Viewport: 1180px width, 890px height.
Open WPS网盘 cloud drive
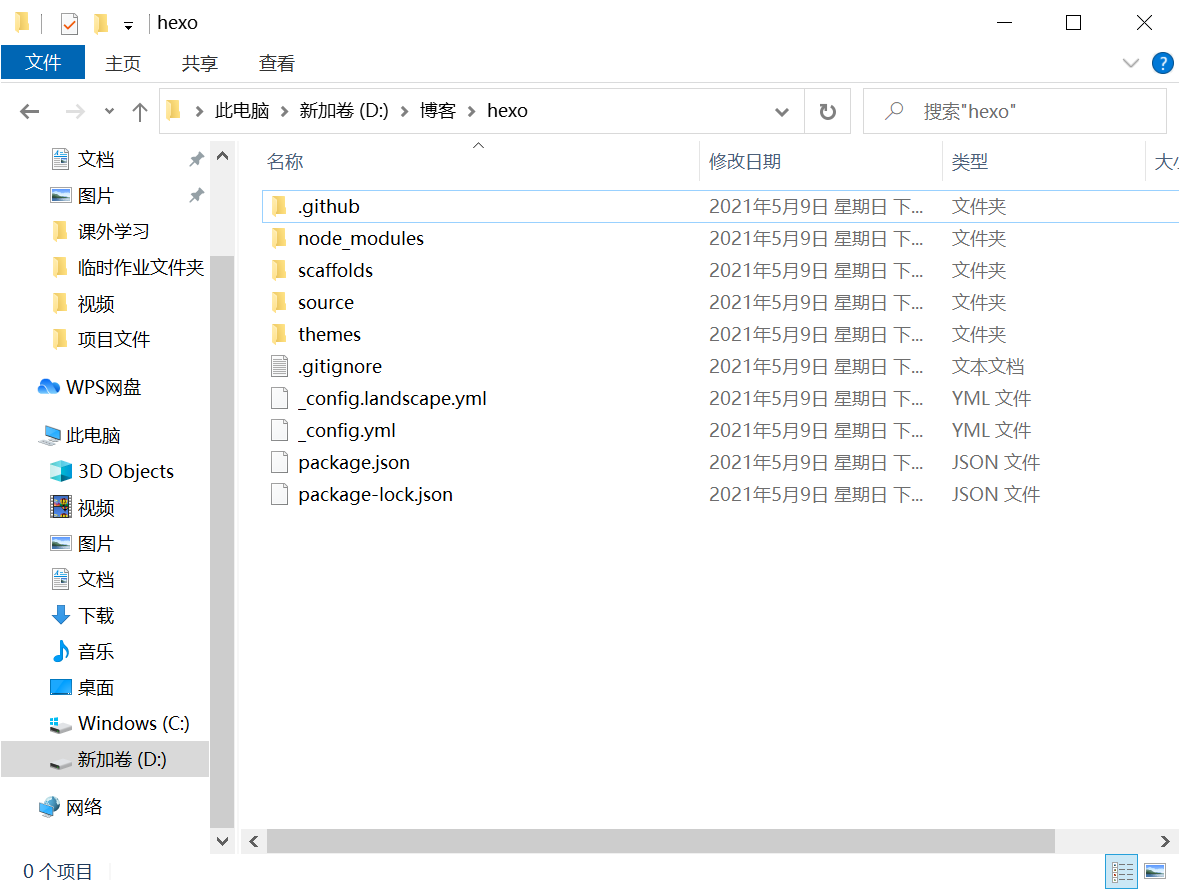click(x=103, y=387)
